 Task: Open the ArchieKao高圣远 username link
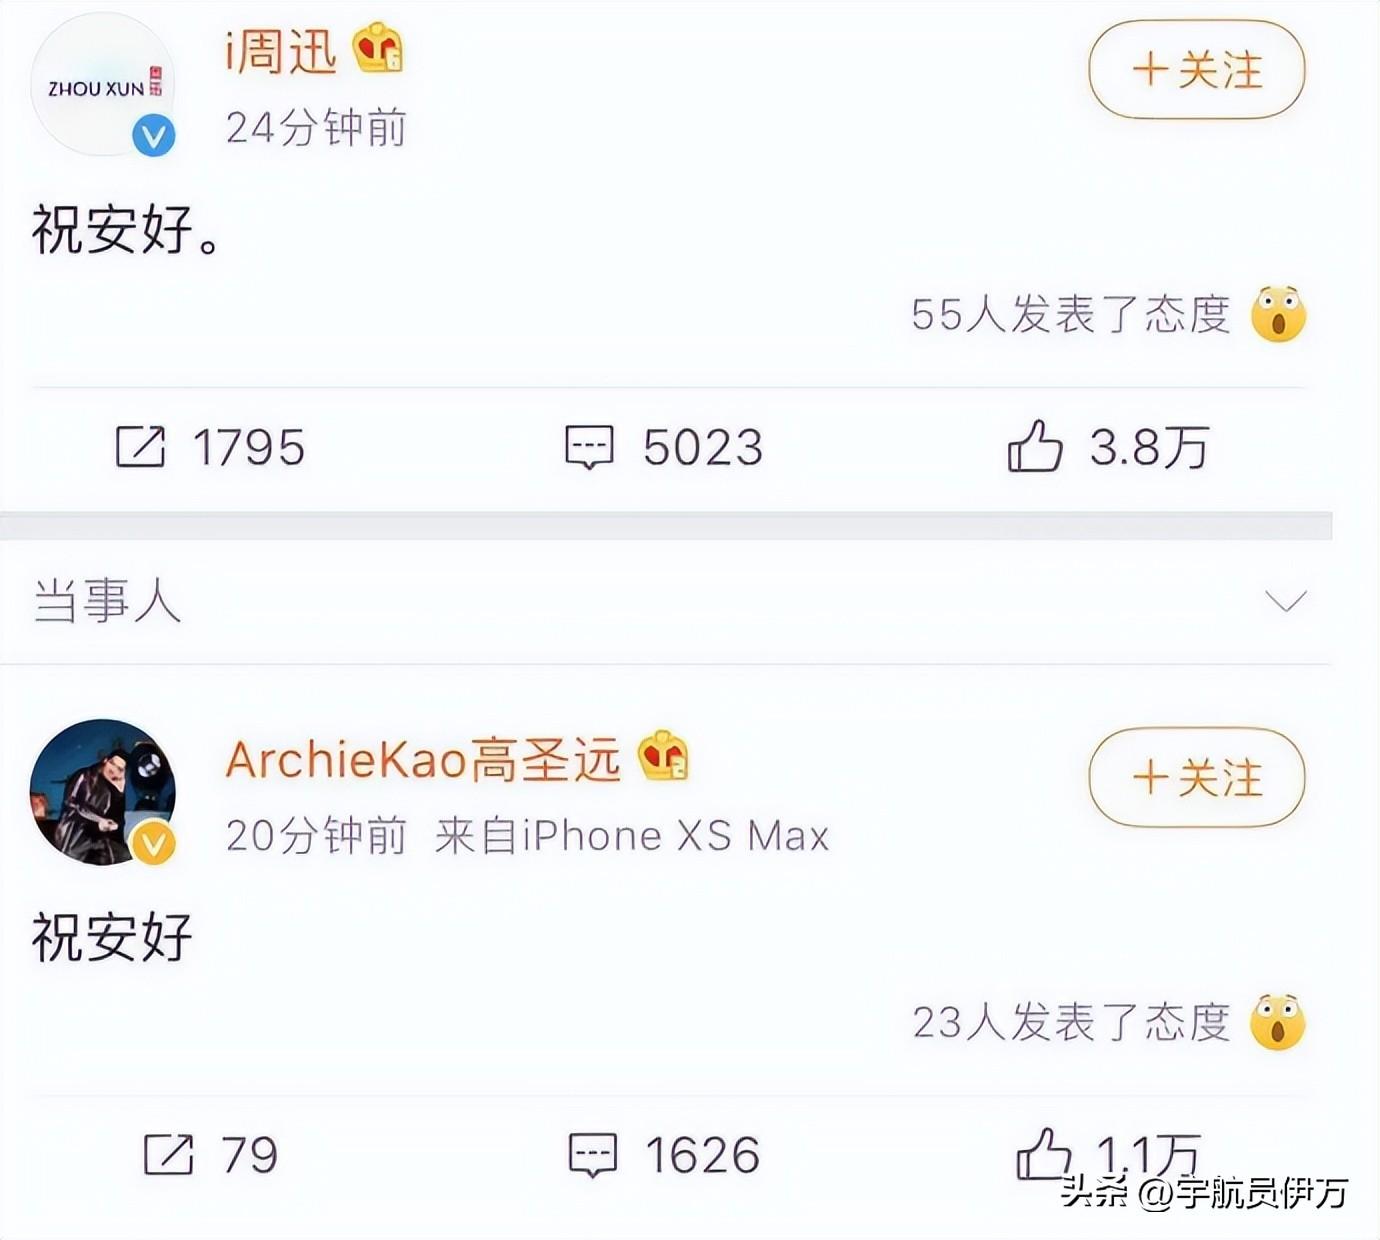click(423, 759)
